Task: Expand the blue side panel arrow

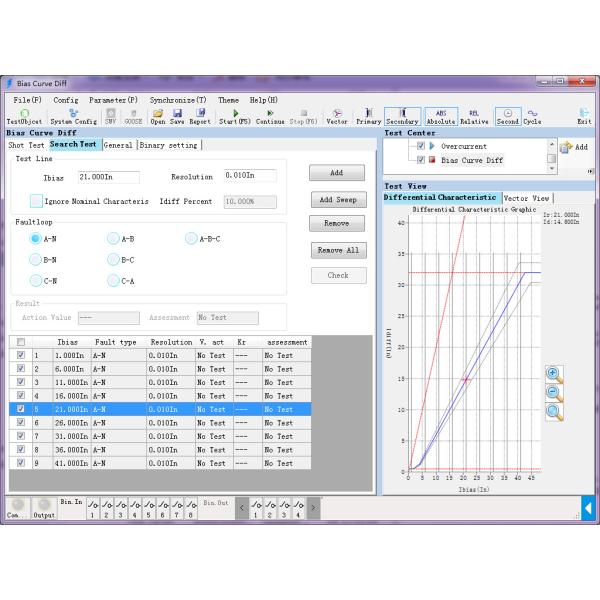Action: coord(588,509)
